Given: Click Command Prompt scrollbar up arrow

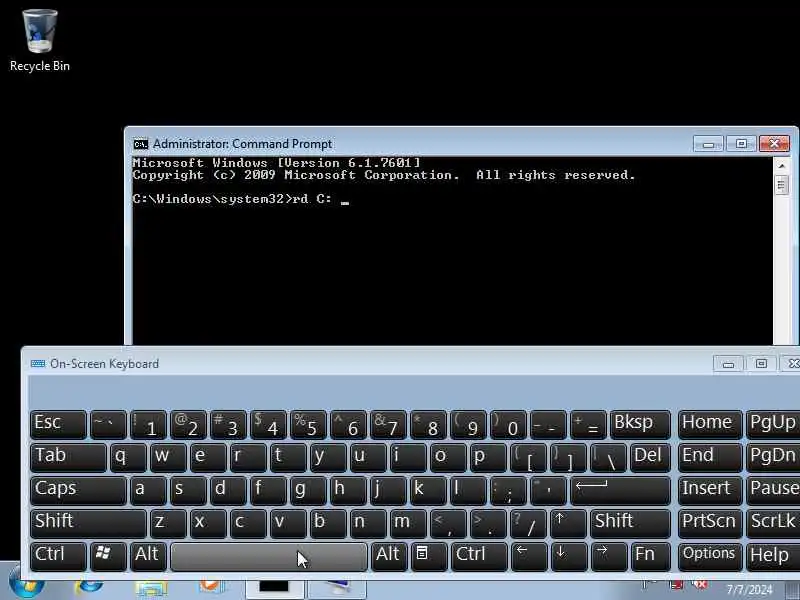Looking at the screenshot, I should coord(781,165).
